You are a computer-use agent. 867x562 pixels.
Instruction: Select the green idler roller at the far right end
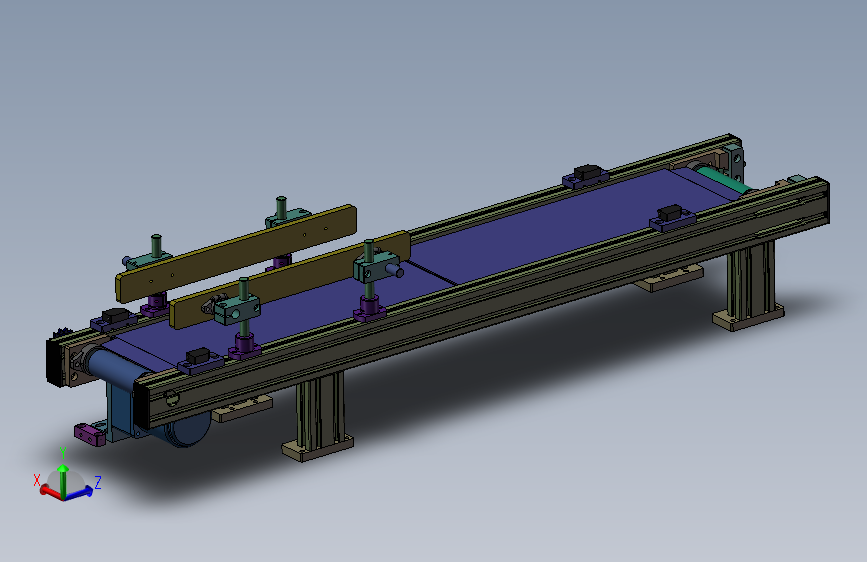(x=725, y=180)
